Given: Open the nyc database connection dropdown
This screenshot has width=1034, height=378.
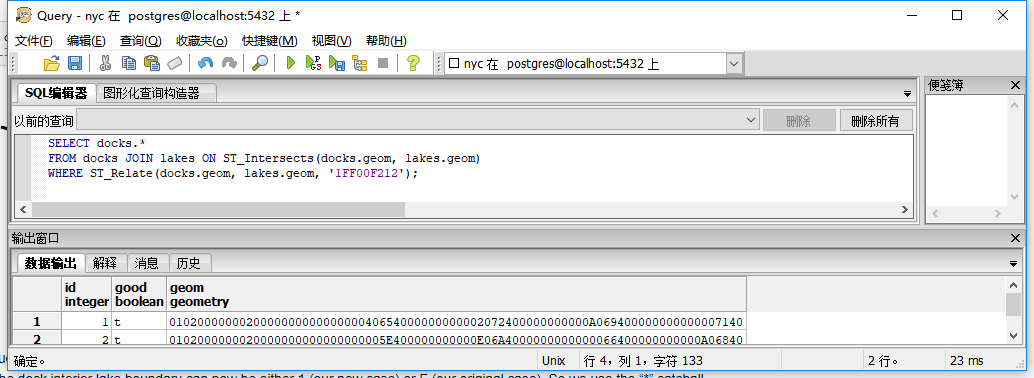Looking at the screenshot, I should click(735, 64).
